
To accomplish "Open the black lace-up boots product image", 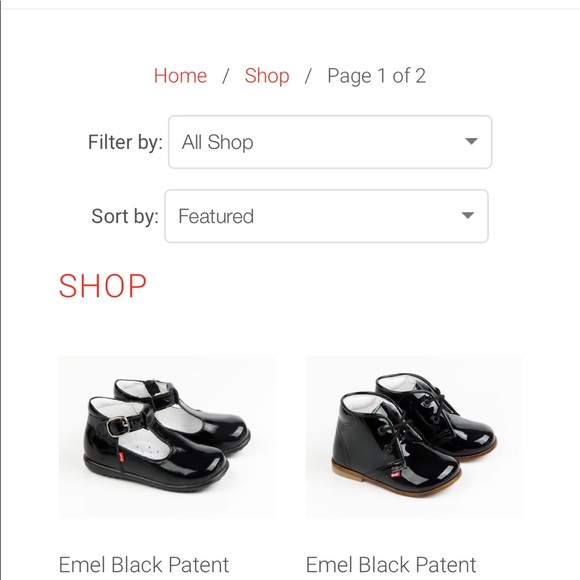I will (414, 437).
